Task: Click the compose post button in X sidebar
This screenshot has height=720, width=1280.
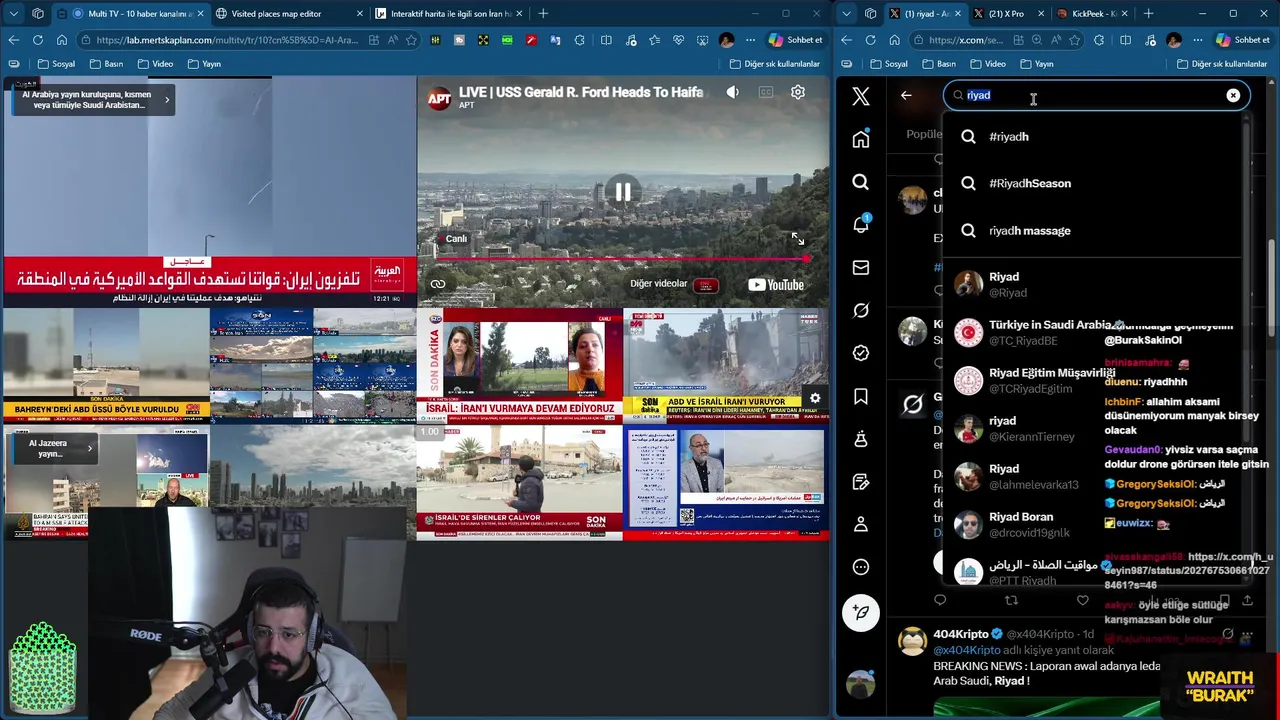Action: point(861,612)
